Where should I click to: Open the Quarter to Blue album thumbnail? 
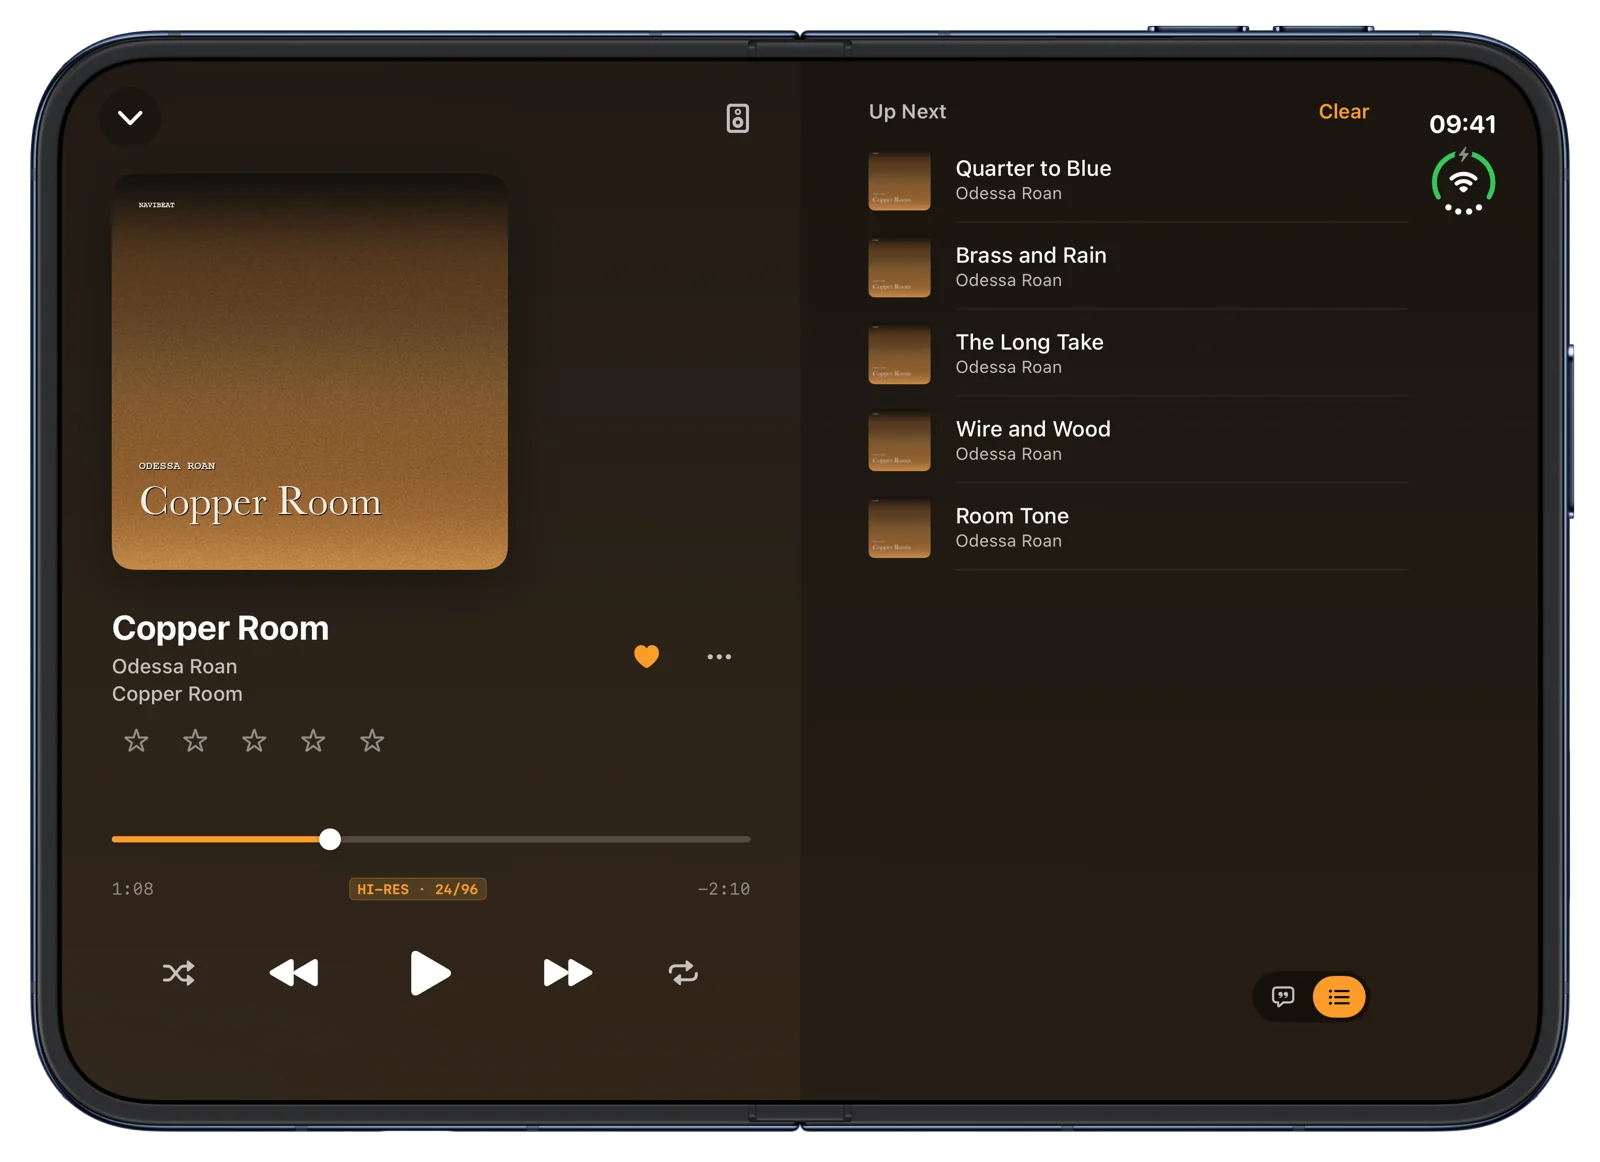[x=899, y=180]
